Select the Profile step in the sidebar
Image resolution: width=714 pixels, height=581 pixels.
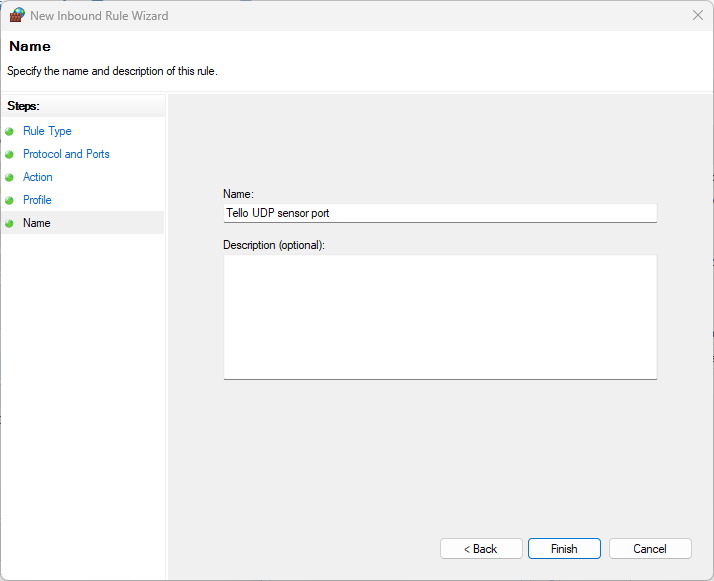tap(37, 200)
